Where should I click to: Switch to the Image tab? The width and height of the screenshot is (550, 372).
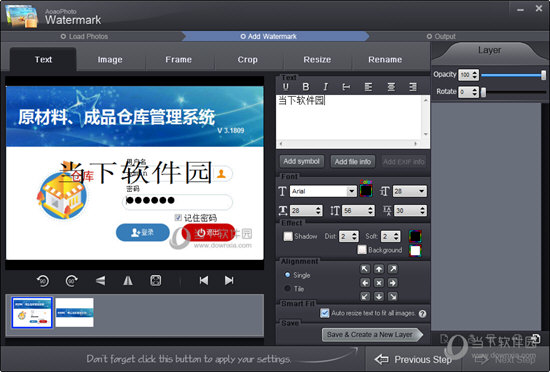click(x=110, y=60)
